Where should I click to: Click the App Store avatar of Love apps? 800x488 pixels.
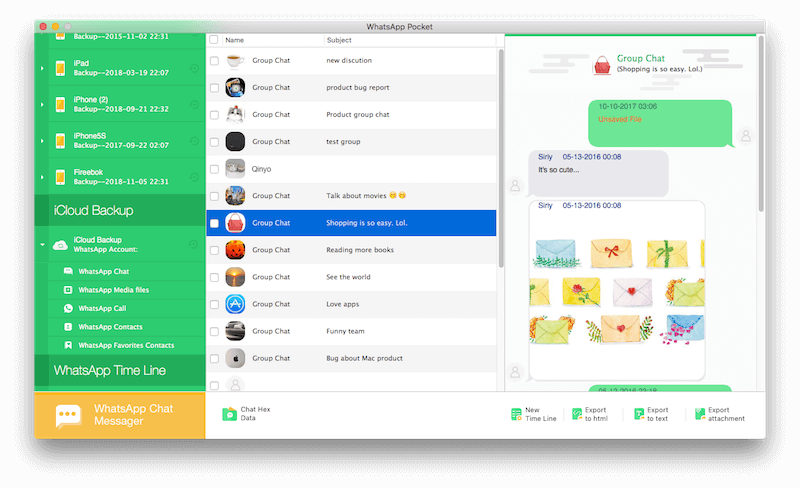coord(235,304)
